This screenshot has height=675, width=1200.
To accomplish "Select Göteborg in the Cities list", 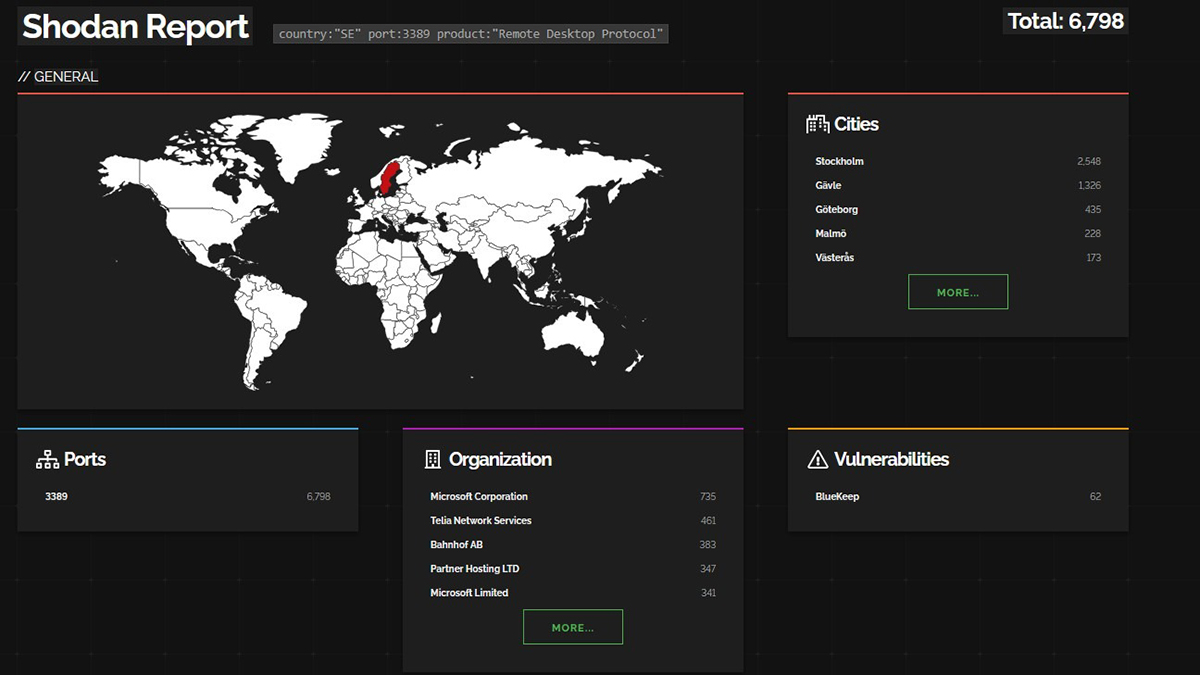I will click(x=836, y=209).
